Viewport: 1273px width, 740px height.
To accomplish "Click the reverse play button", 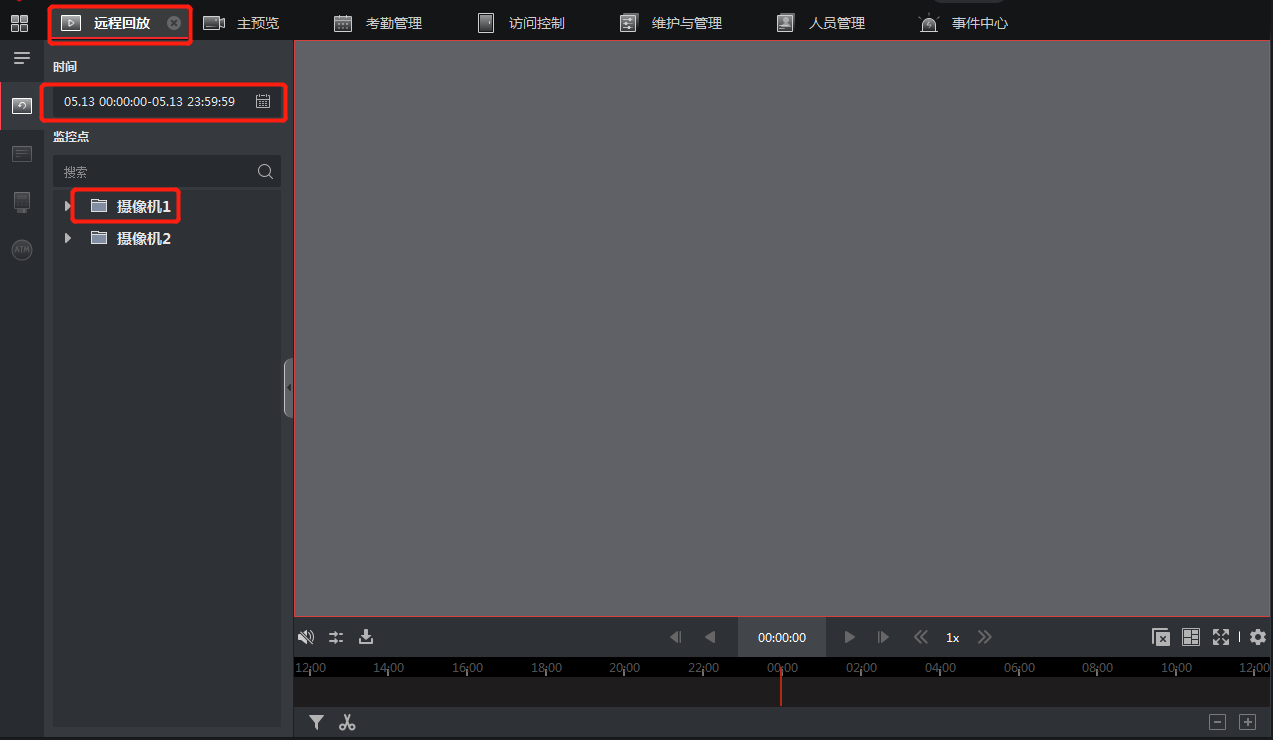I will tap(710, 637).
